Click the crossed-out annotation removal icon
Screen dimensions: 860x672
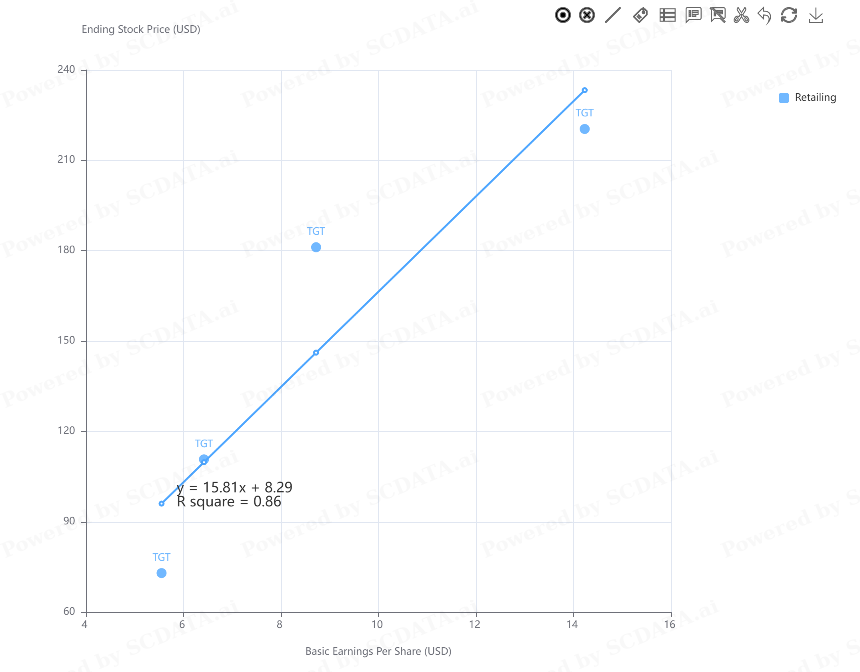[x=717, y=15]
